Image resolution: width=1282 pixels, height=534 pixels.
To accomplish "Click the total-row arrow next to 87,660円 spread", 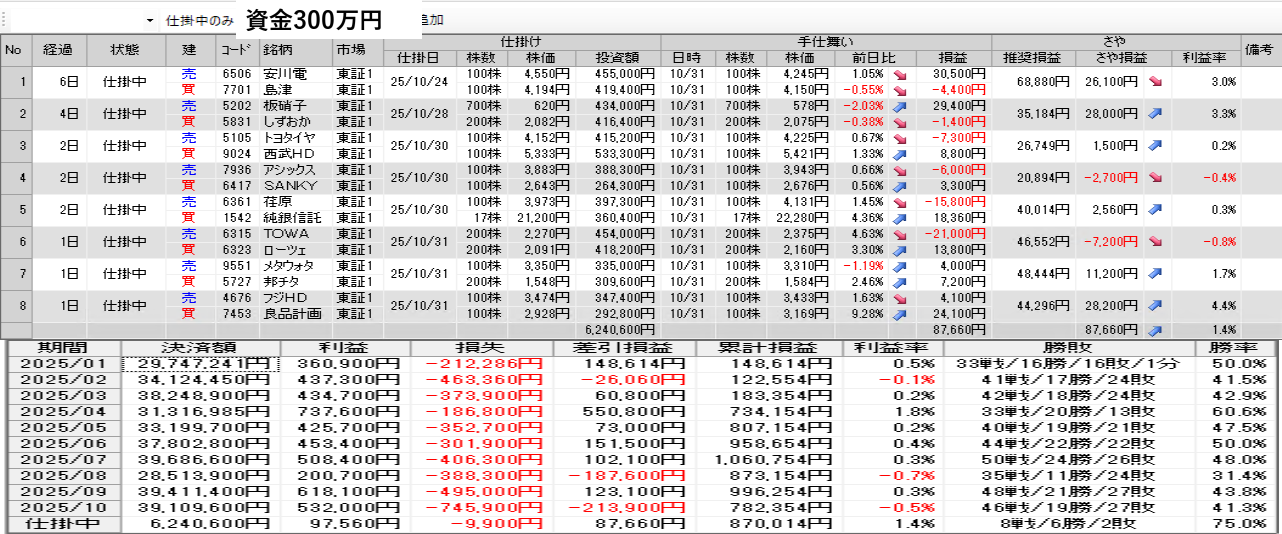I will pyautogui.click(x=1155, y=329).
